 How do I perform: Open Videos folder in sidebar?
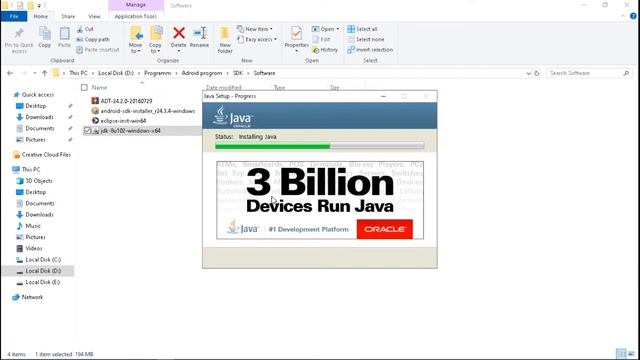(33, 248)
